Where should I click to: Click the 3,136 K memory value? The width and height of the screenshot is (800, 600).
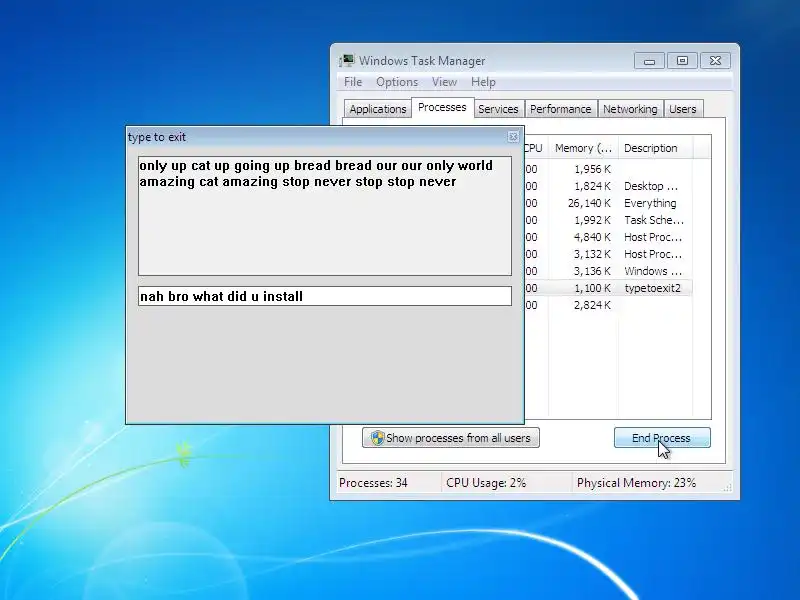(592, 271)
